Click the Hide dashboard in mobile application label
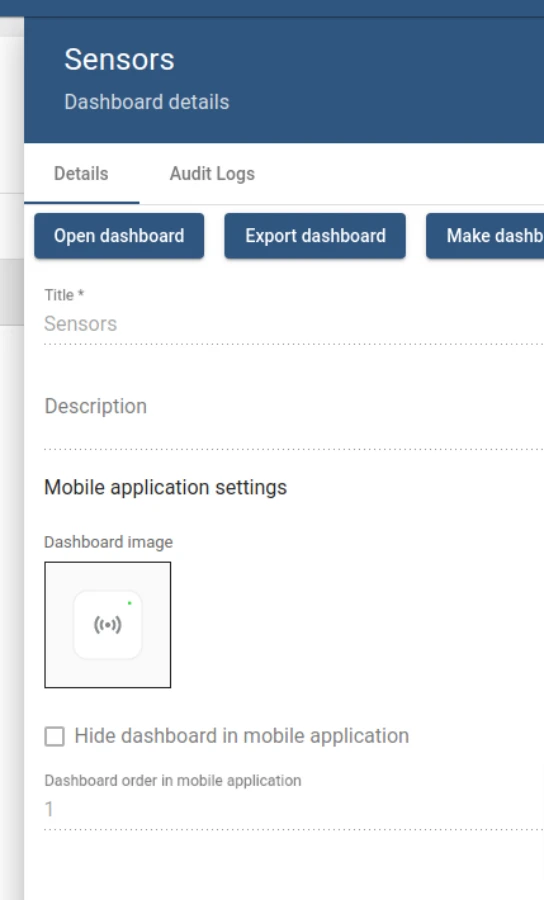The height and width of the screenshot is (900, 544). (242, 736)
